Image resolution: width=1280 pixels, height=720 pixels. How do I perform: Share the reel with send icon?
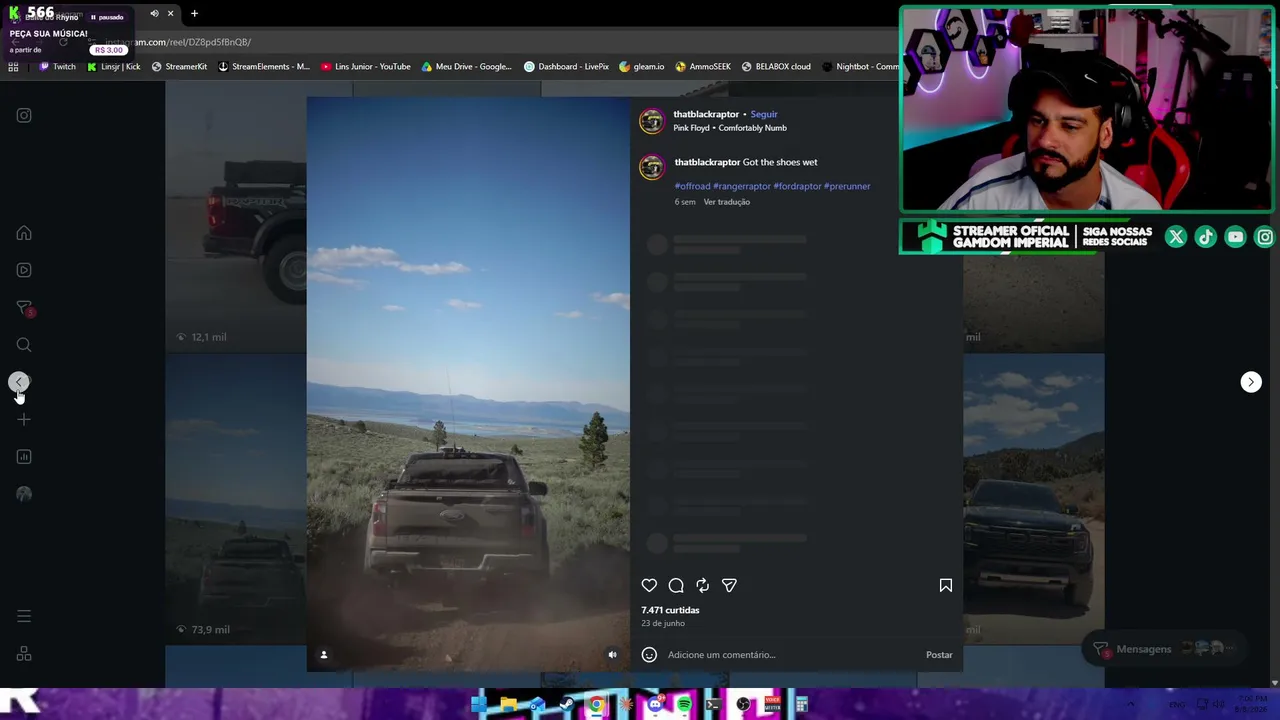click(x=729, y=586)
